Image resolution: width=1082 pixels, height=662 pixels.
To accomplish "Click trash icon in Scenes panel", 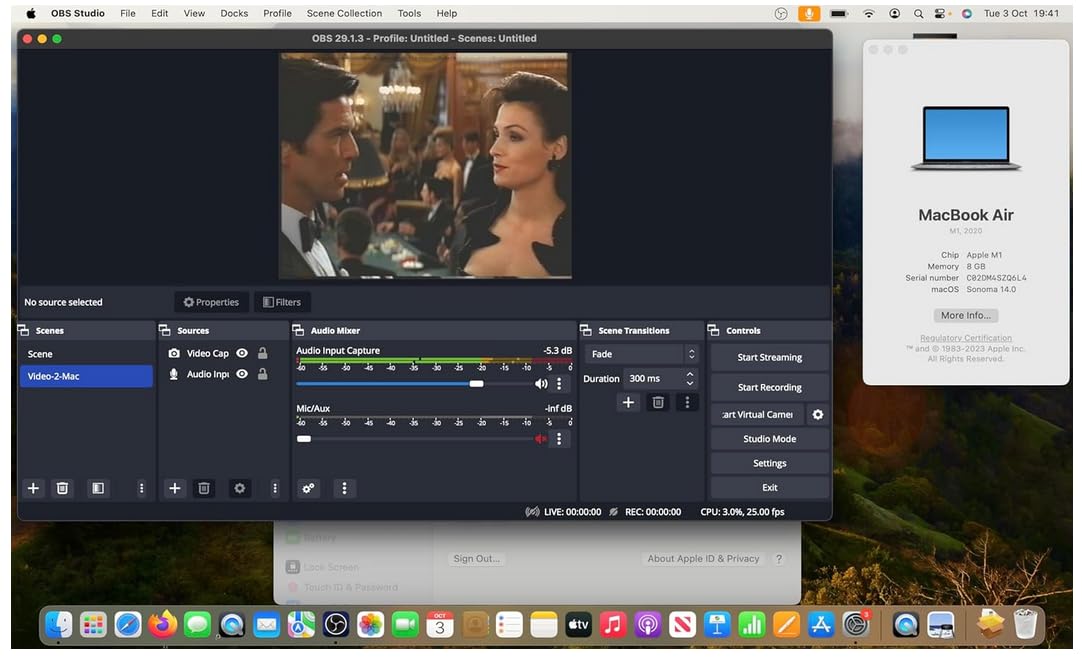I will 62,488.
